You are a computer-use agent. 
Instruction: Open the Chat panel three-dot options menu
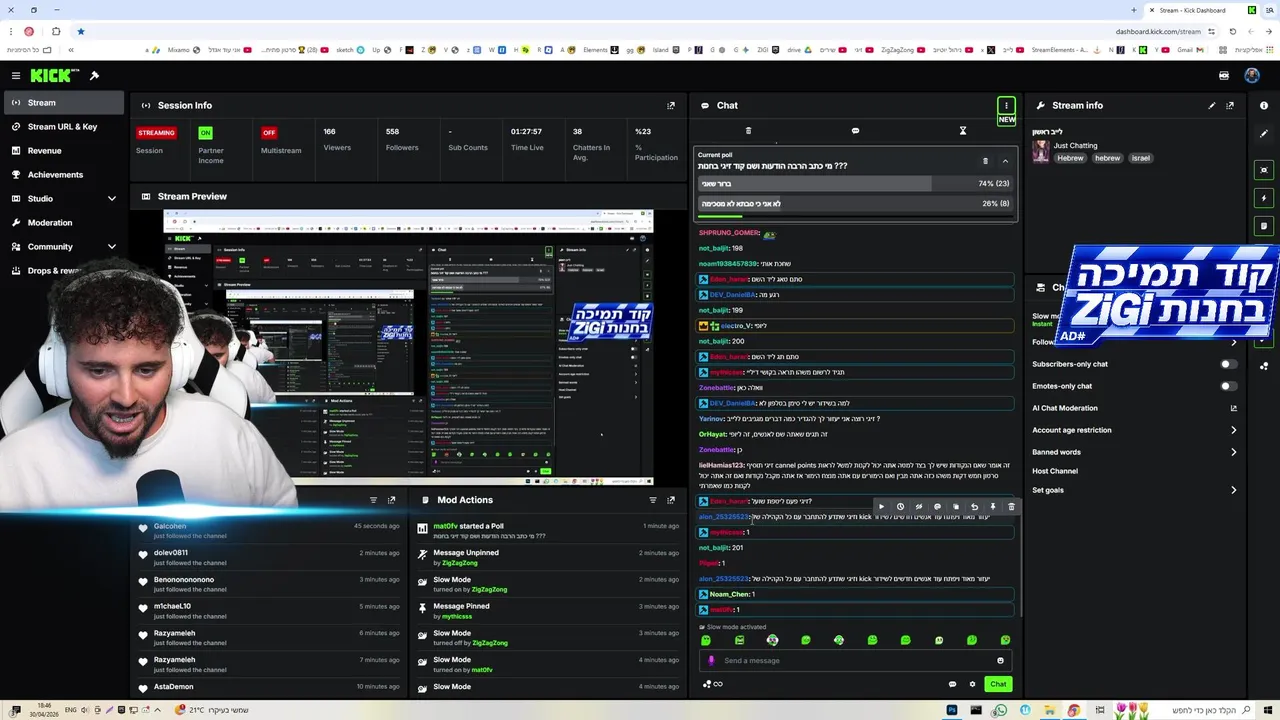1006,105
